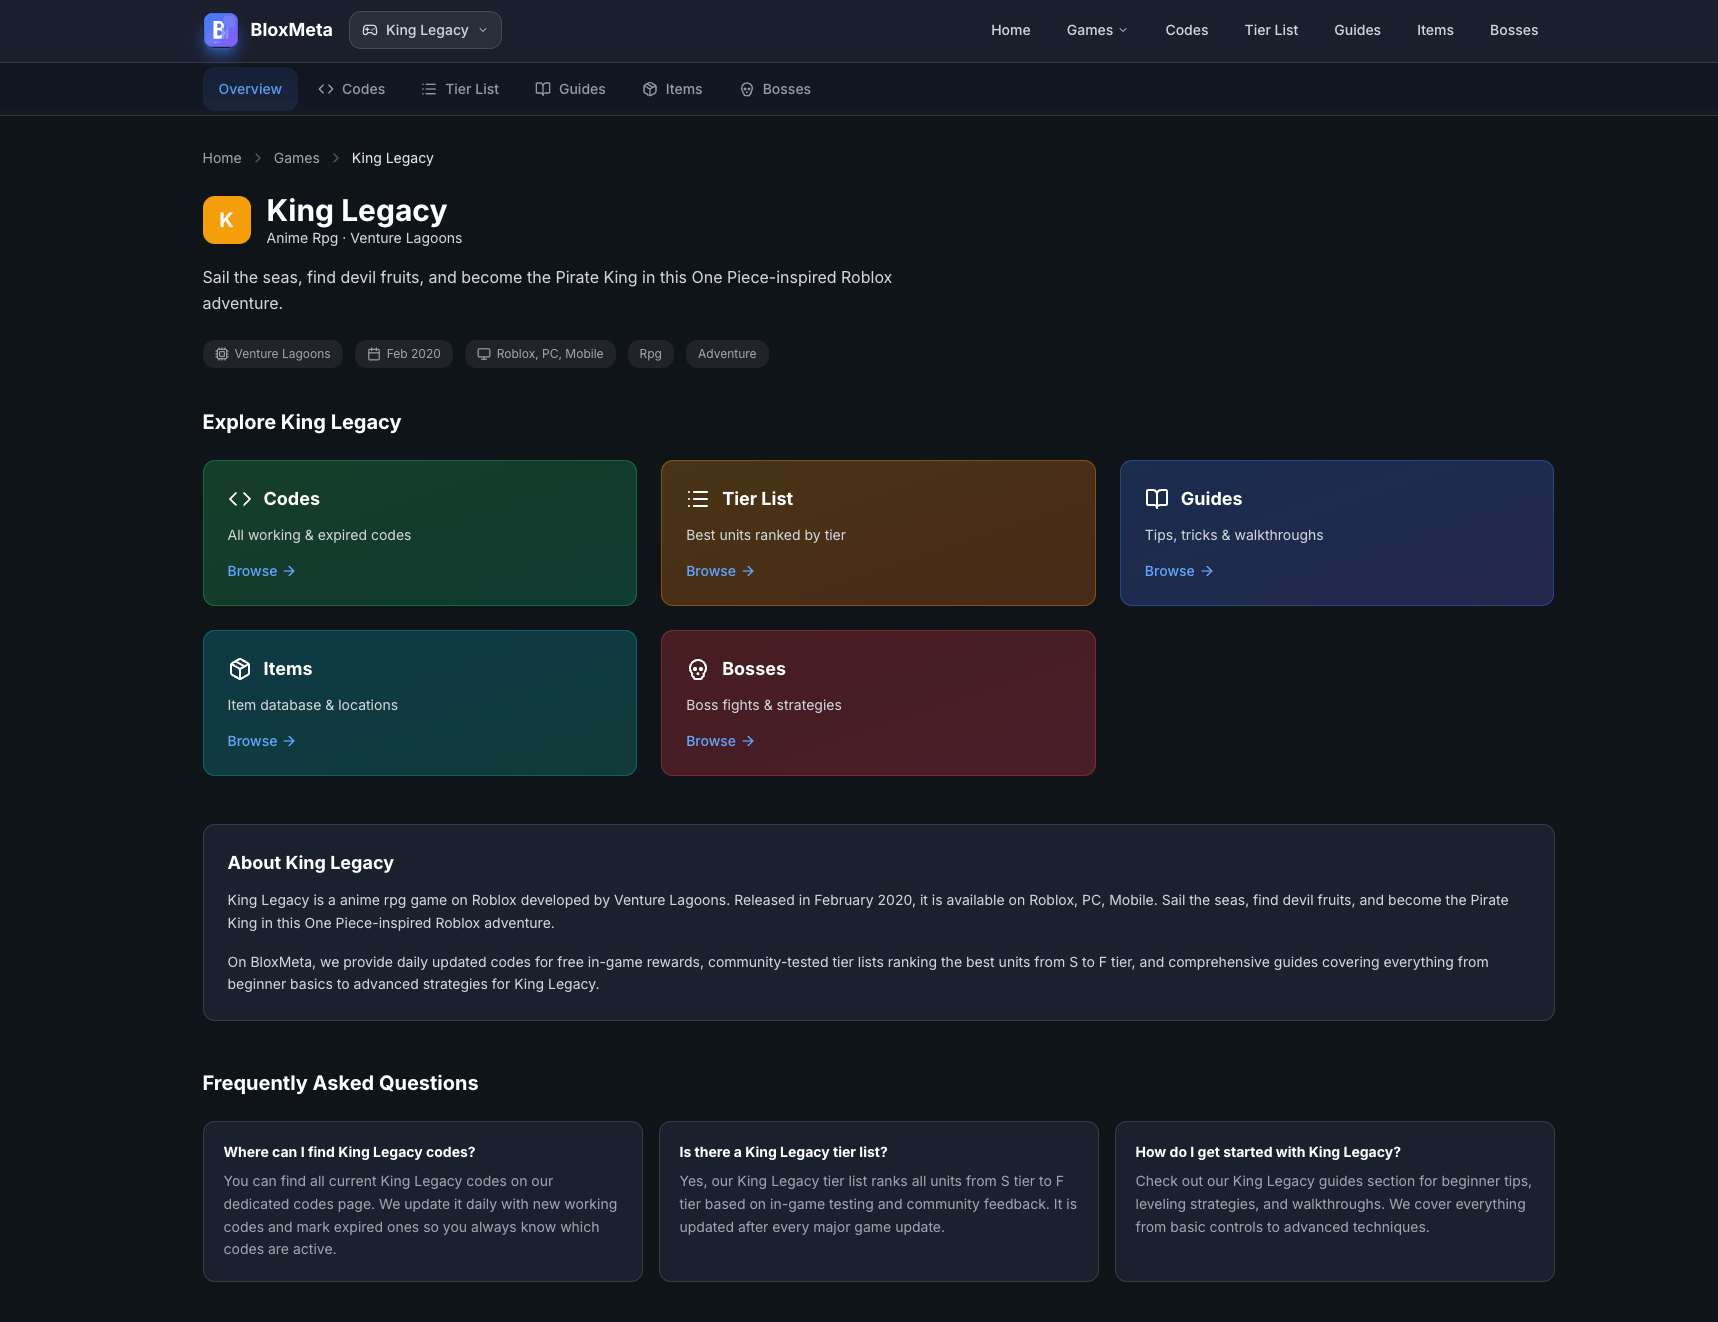Click 'Item database & locations' description
The height and width of the screenshot is (1322, 1718).
[x=313, y=705]
